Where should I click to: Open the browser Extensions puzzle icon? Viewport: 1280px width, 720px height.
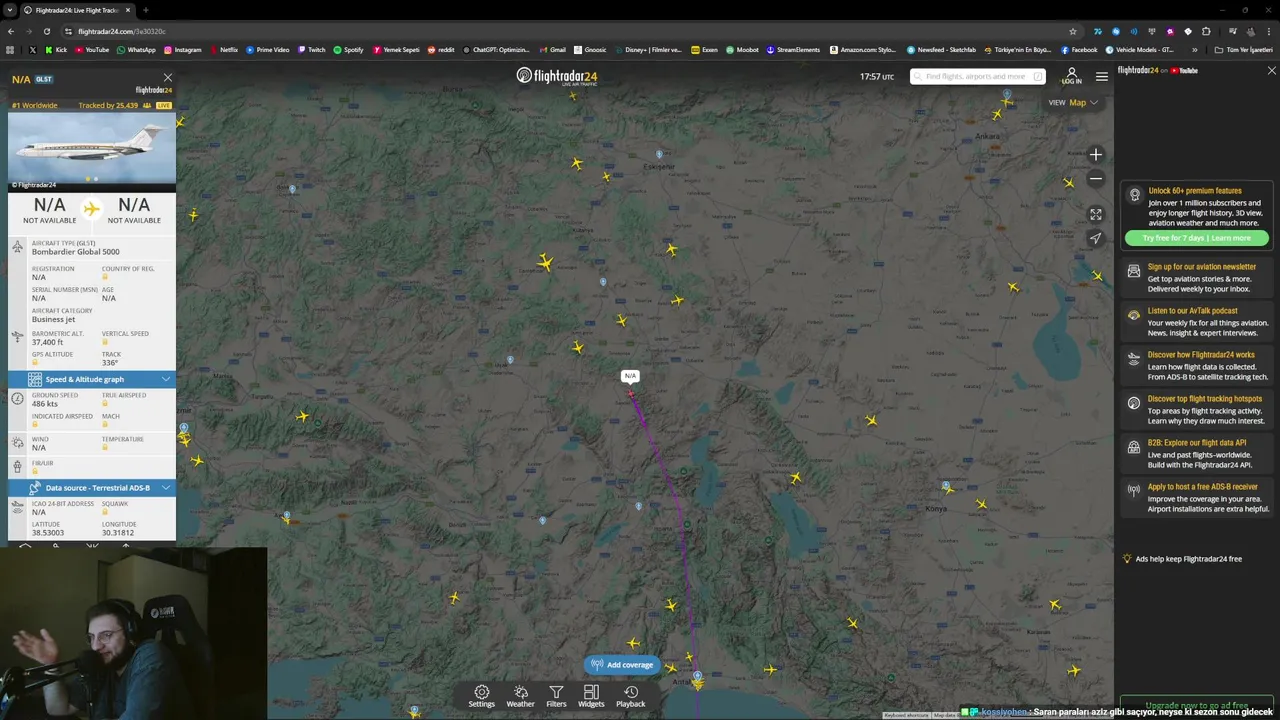coord(1206,31)
